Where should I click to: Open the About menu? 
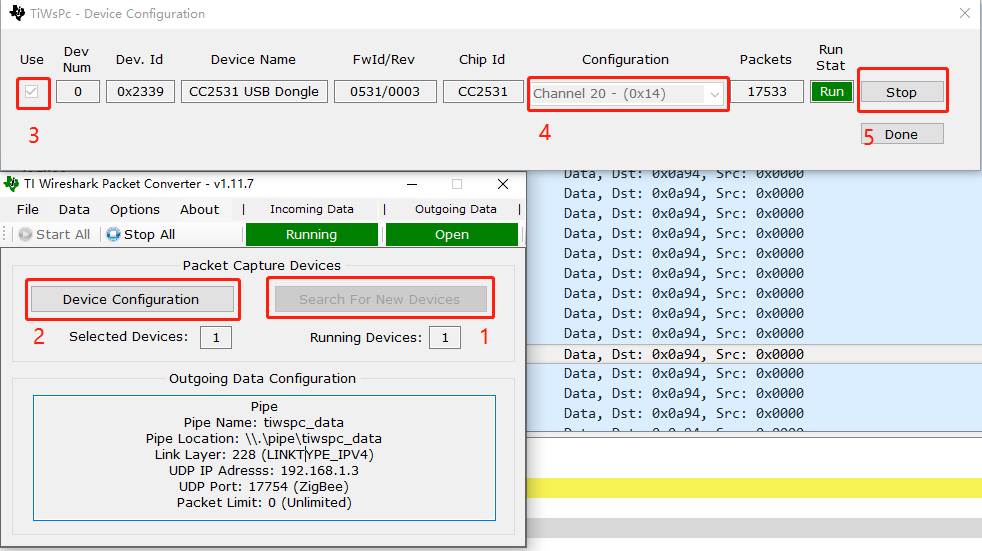pyautogui.click(x=199, y=209)
